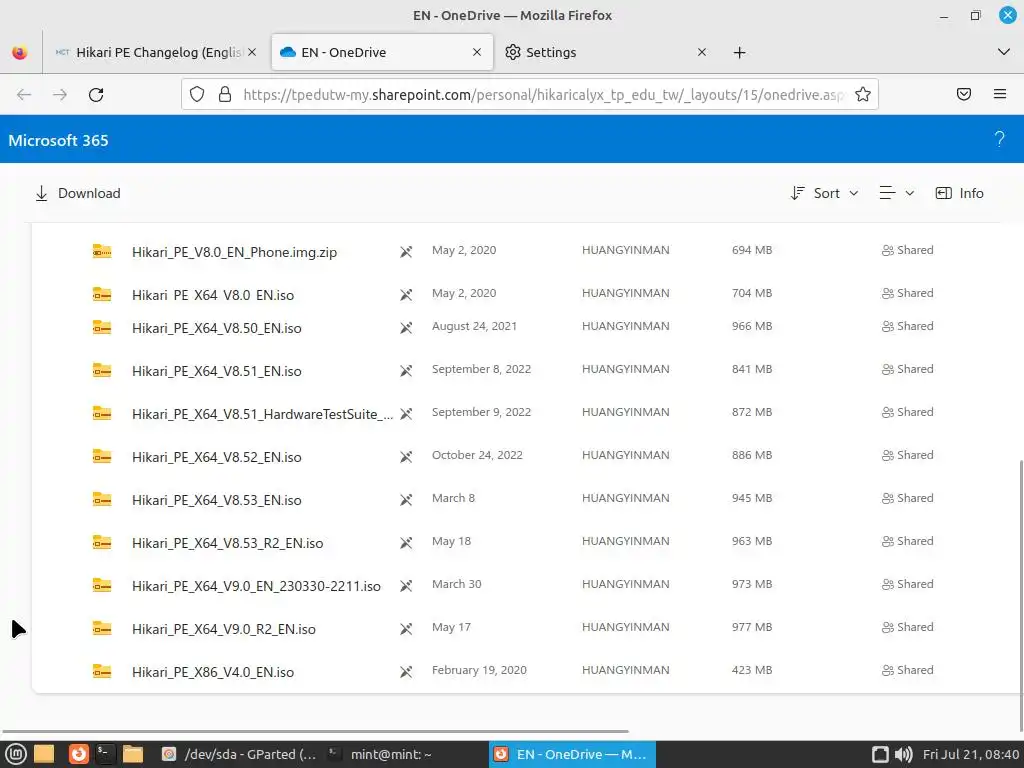Click the August 24, 2021 date
1024x768 pixels.
(474, 326)
